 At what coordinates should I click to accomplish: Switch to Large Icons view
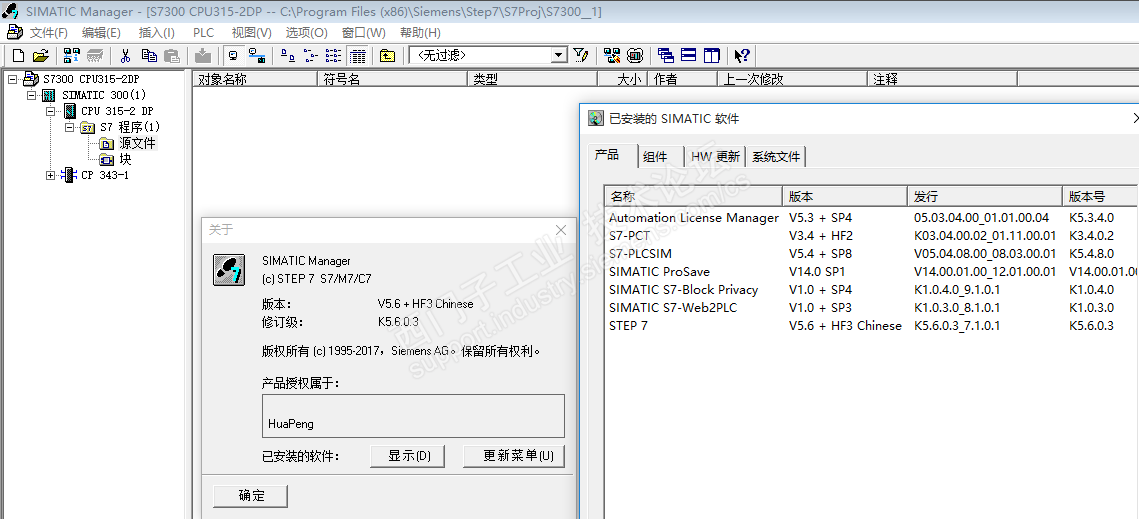[x=288, y=55]
